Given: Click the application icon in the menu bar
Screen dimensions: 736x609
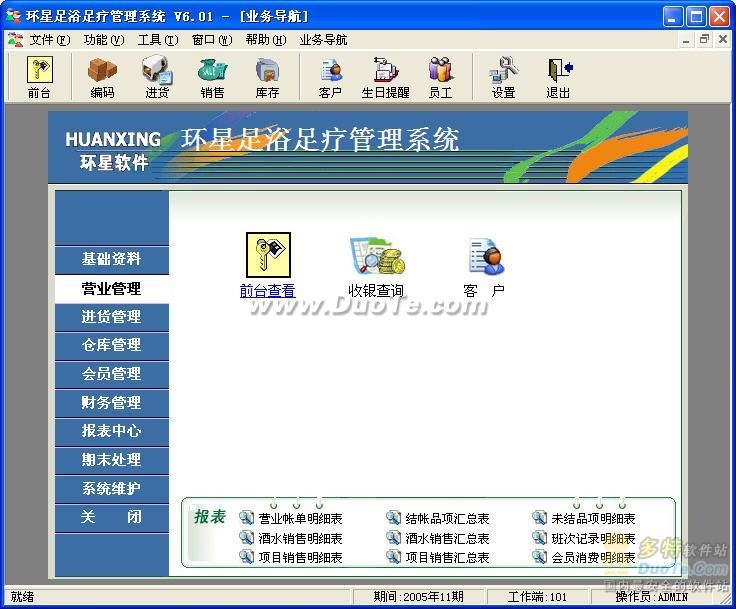Looking at the screenshot, I should tap(15, 40).
